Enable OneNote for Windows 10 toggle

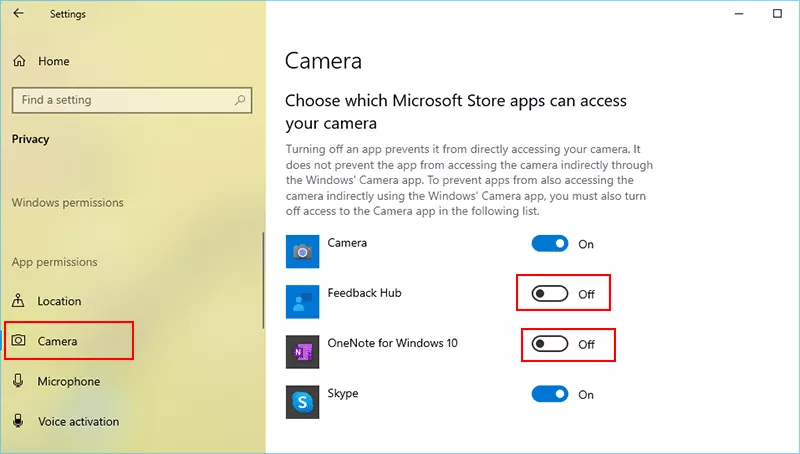point(550,344)
